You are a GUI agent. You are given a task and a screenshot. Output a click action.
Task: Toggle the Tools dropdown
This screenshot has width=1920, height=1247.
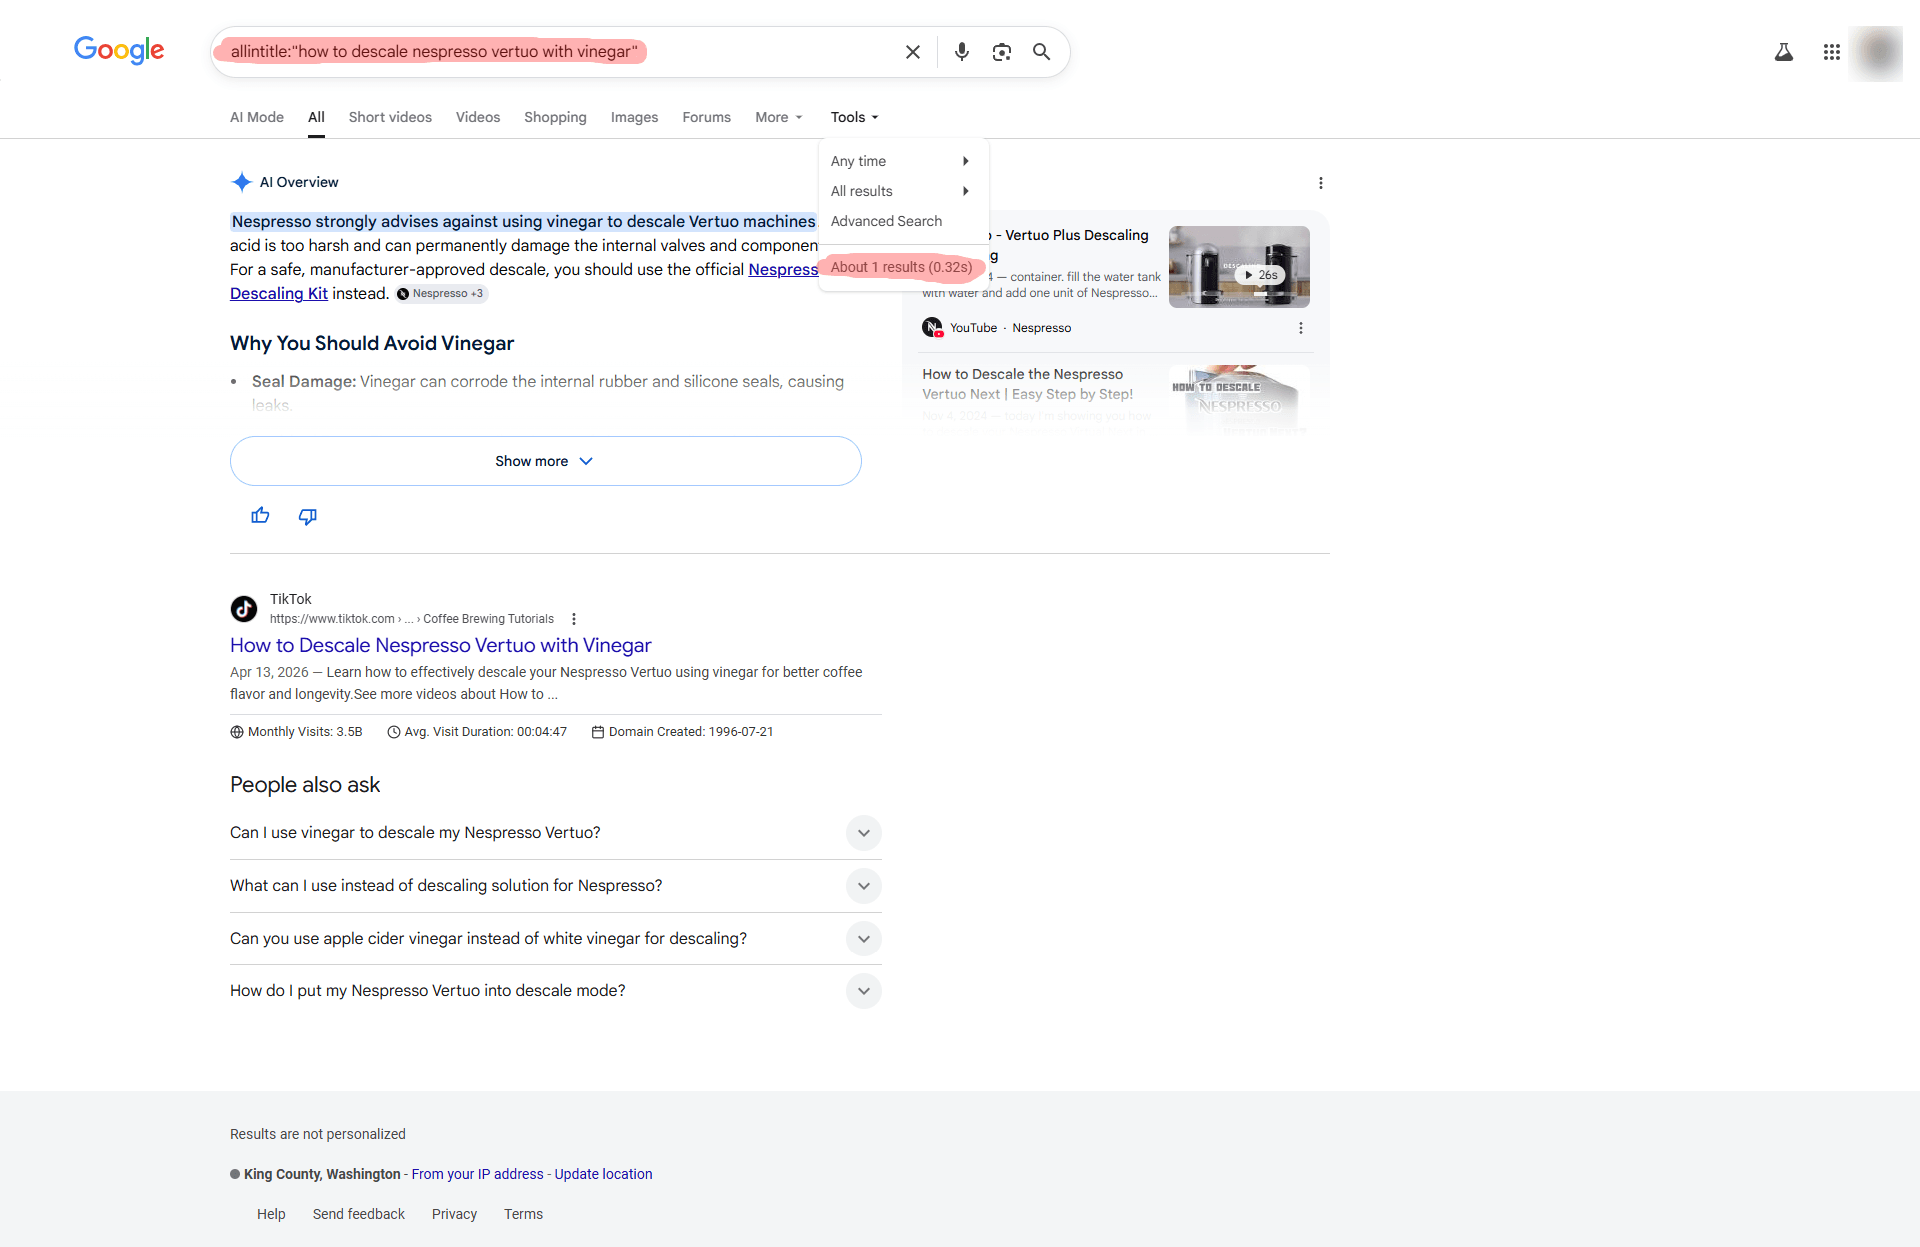coord(854,117)
